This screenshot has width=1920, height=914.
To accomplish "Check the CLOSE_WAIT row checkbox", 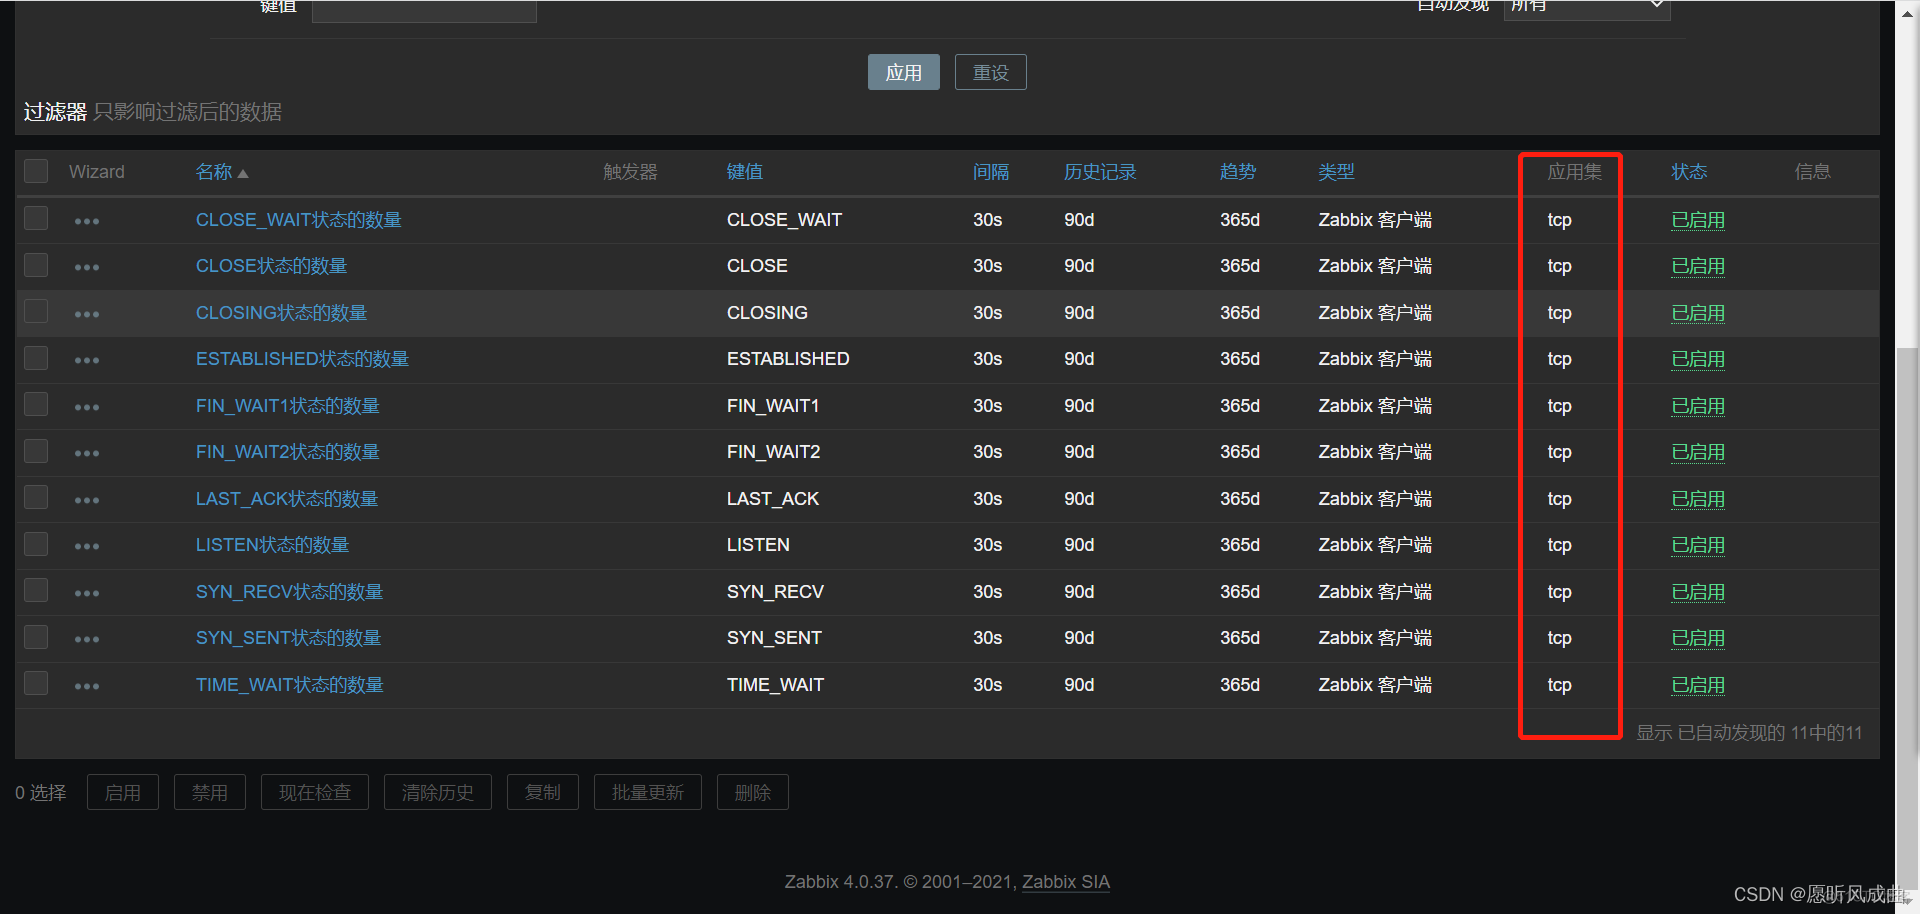I will 36,218.
